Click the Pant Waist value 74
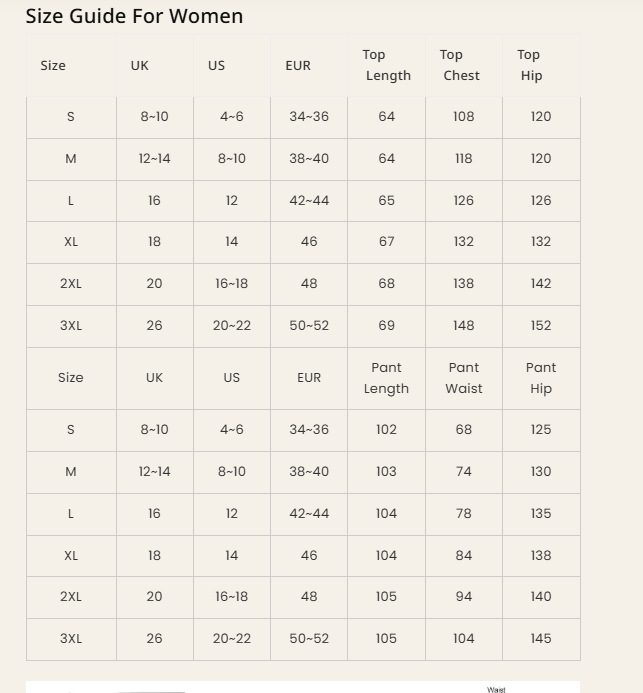This screenshot has width=643, height=693. (464, 472)
